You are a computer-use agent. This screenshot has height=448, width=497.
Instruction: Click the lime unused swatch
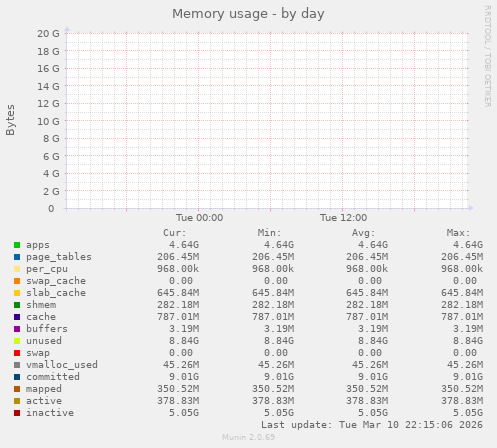pyautogui.click(x=17, y=341)
